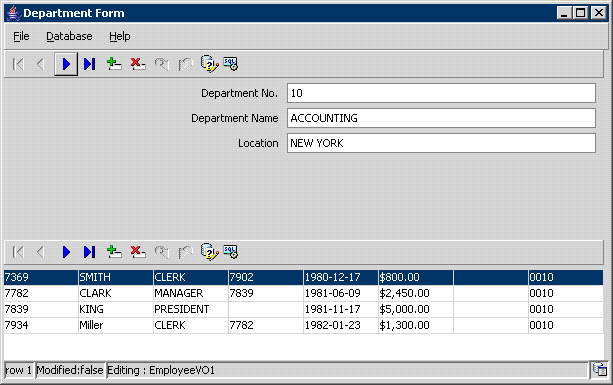This screenshot has width=613, height=385.
Task: Delete row in department toolbar
Action: pos(138,64)
